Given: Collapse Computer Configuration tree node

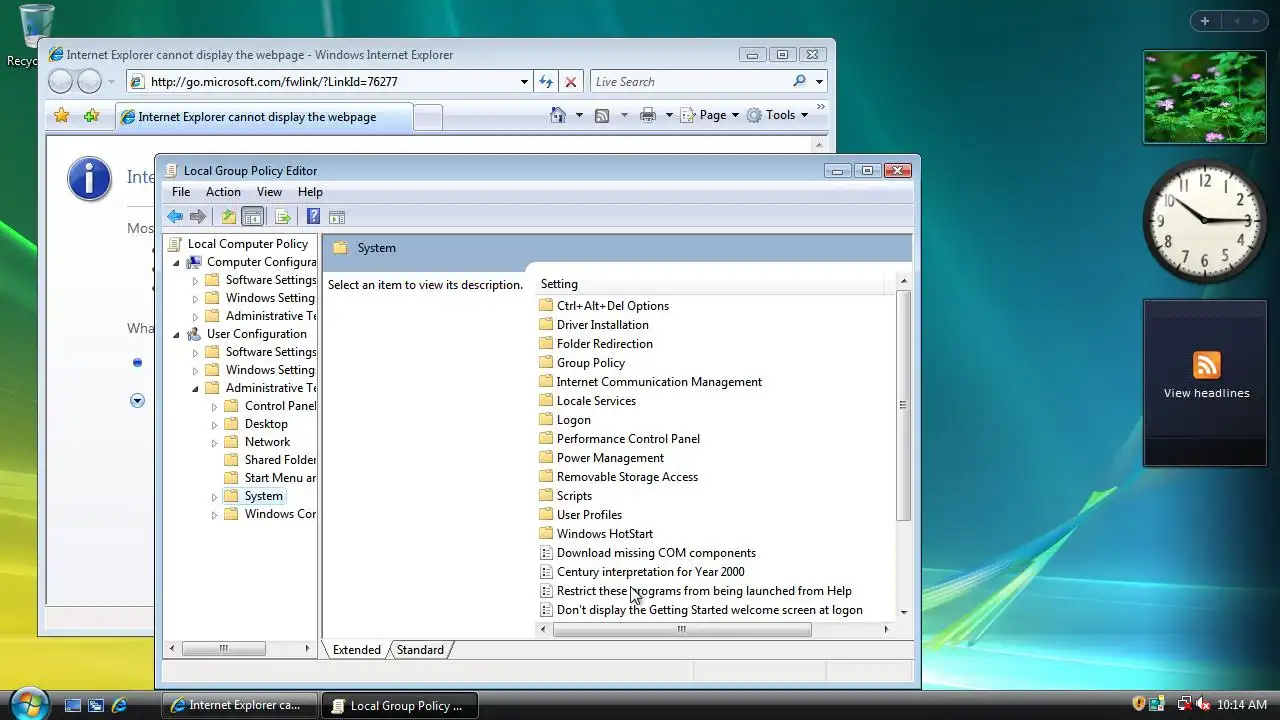Looking at the screenshot, I should 176,263.
